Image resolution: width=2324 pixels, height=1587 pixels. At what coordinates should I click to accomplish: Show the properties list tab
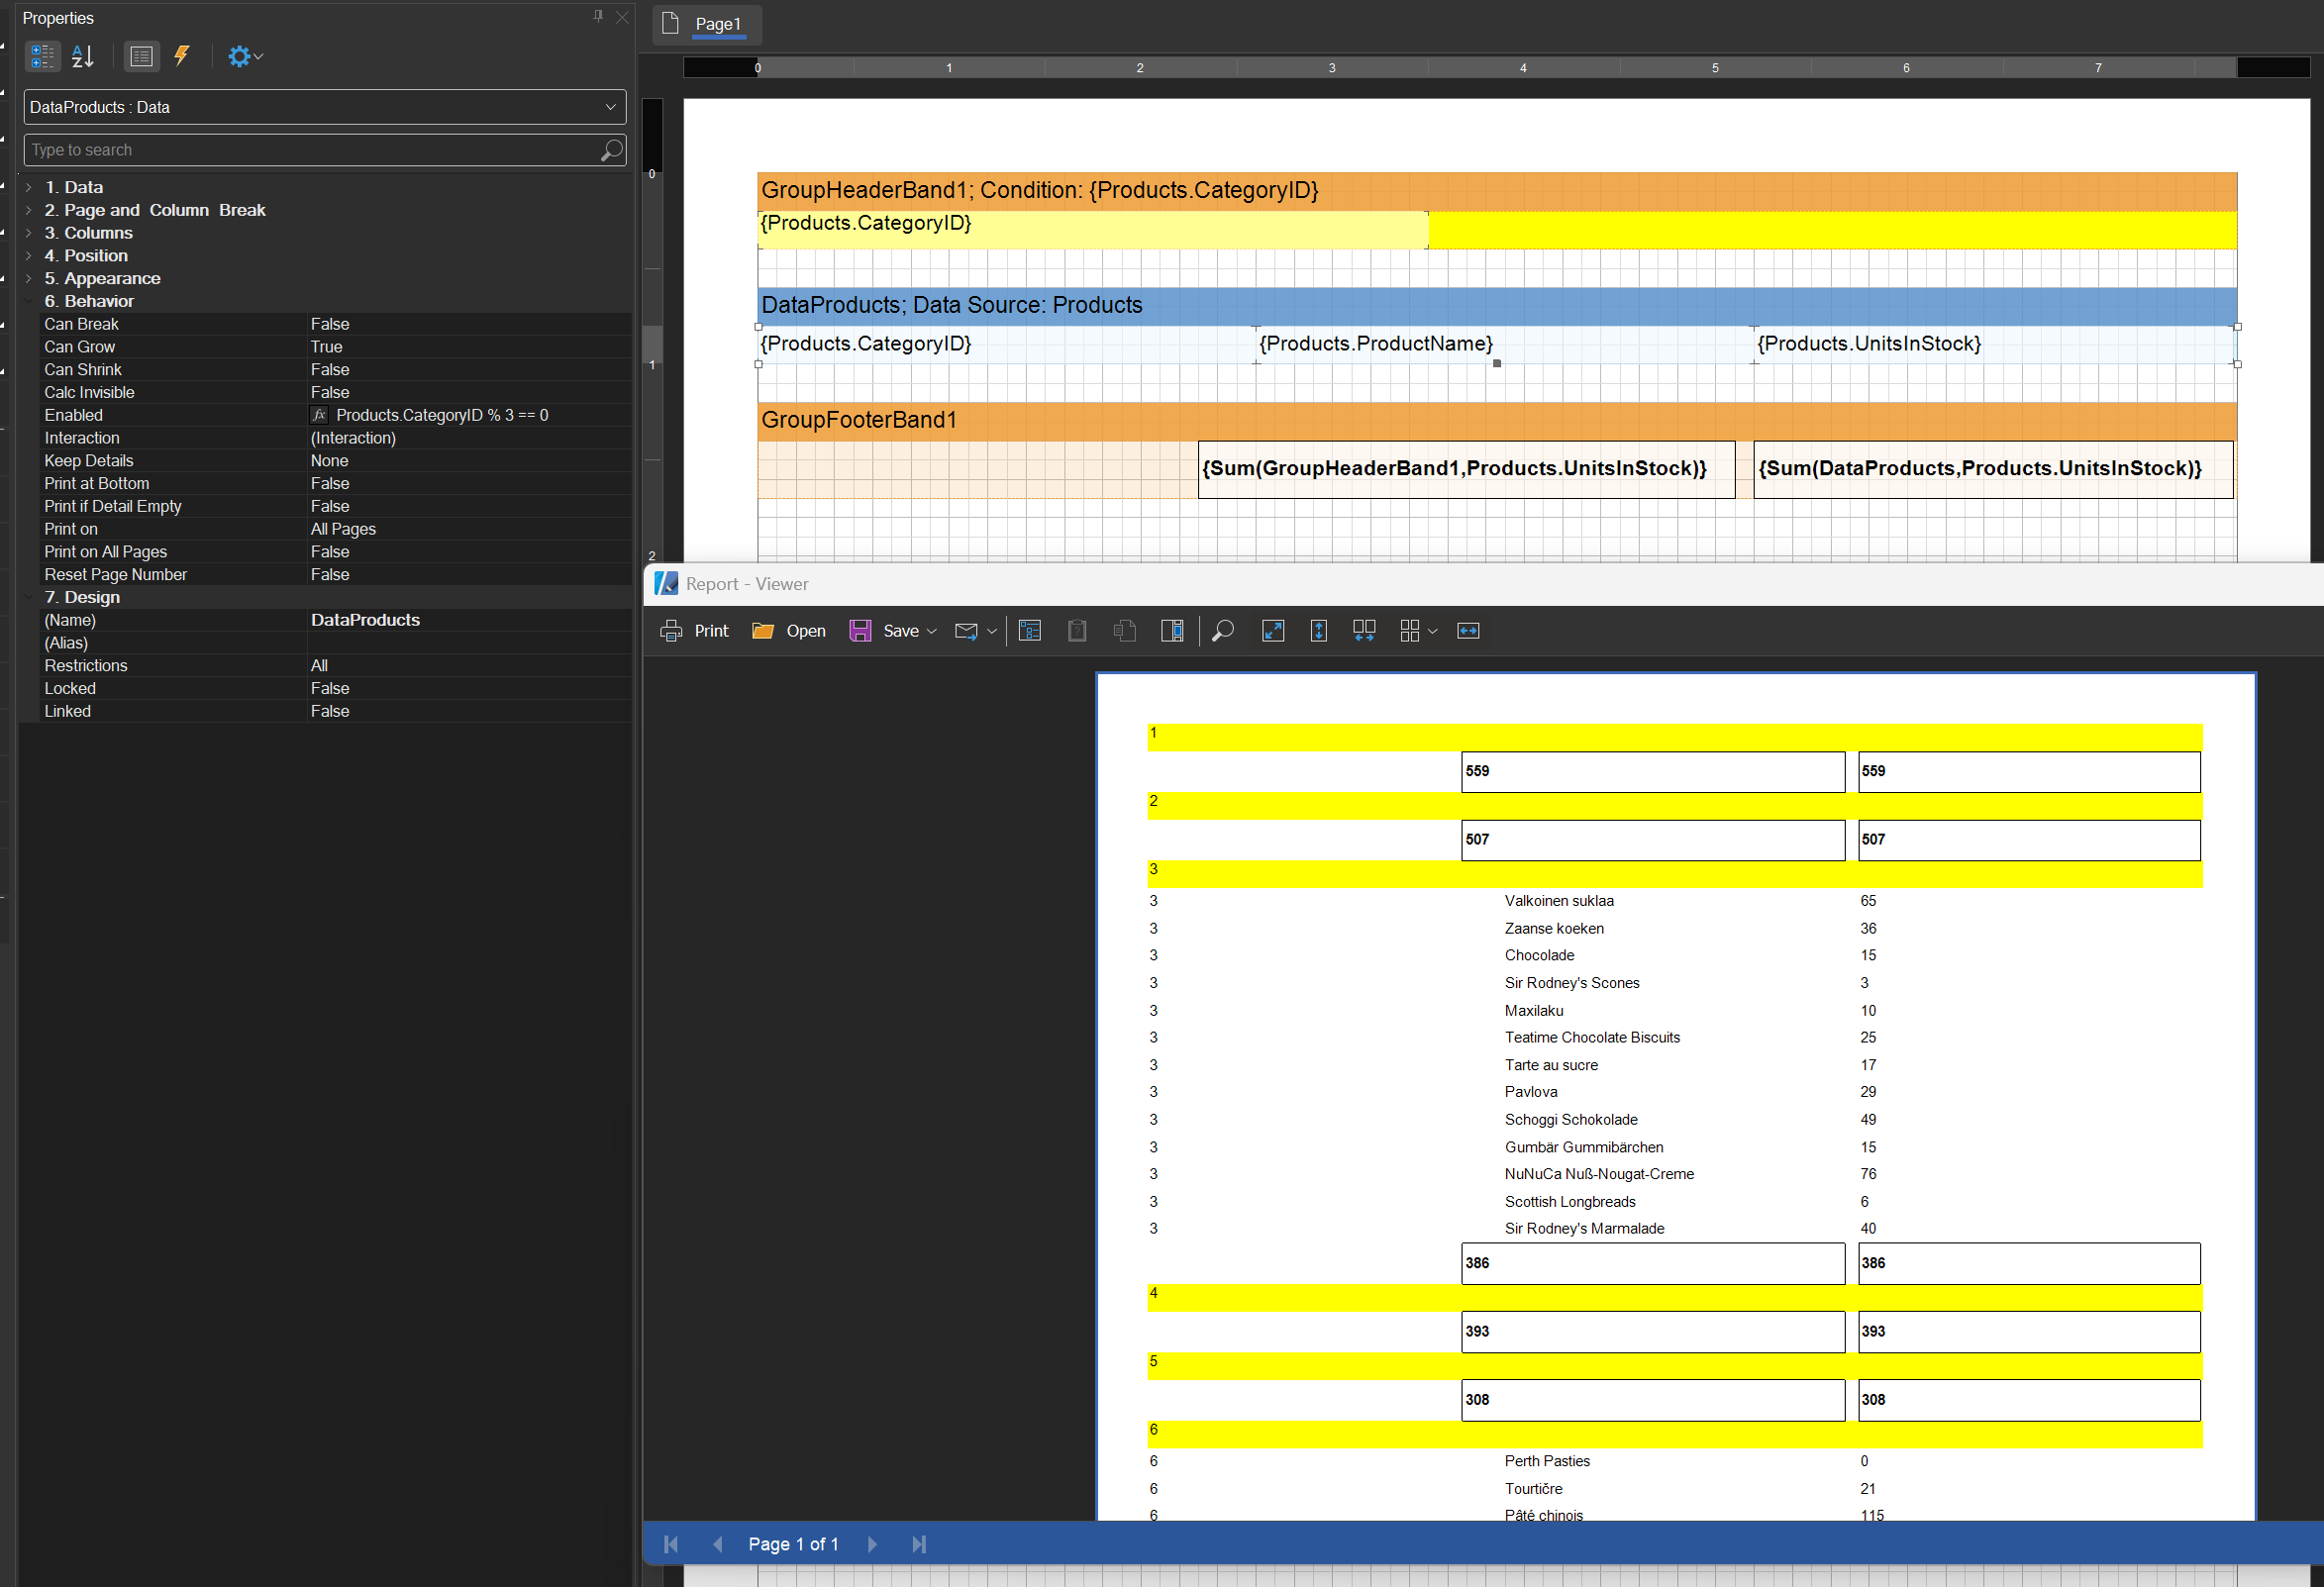pyautogui.click(x=142, y=56)
